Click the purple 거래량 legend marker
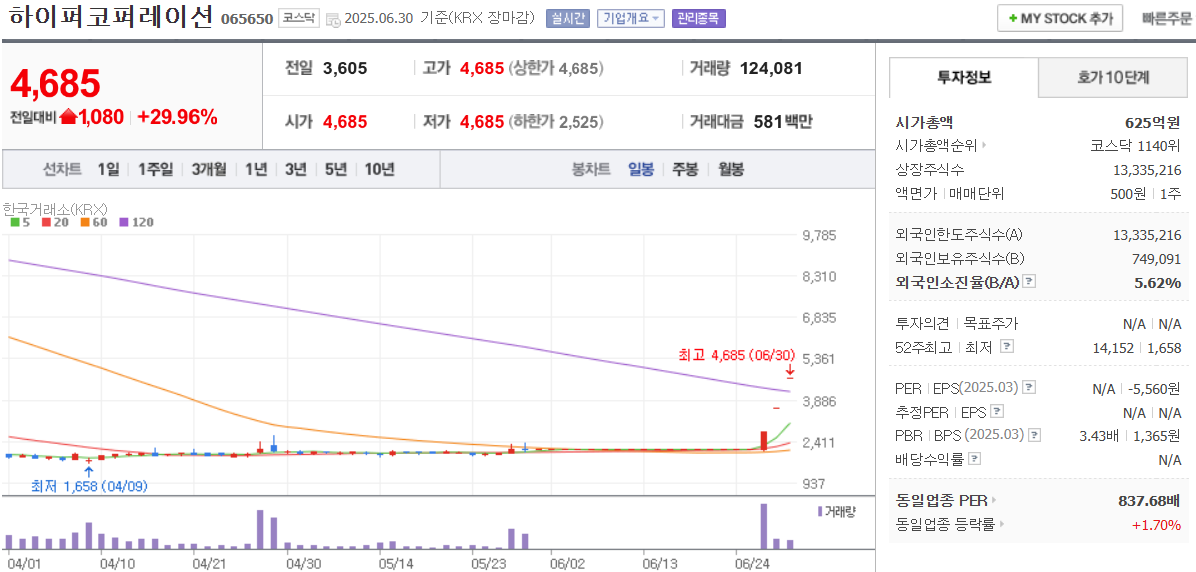Viewport: 1196px width, 572px height. 820,511
